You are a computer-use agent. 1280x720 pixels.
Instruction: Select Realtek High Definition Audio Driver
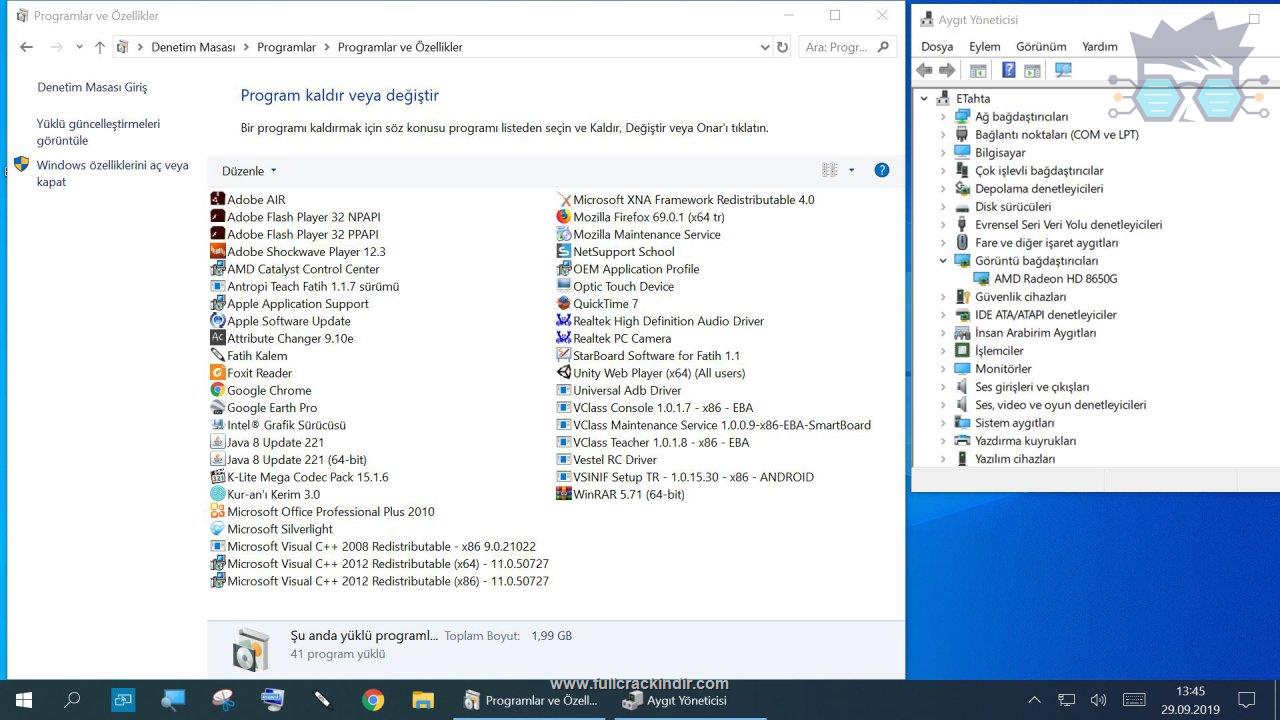[668, 321]
